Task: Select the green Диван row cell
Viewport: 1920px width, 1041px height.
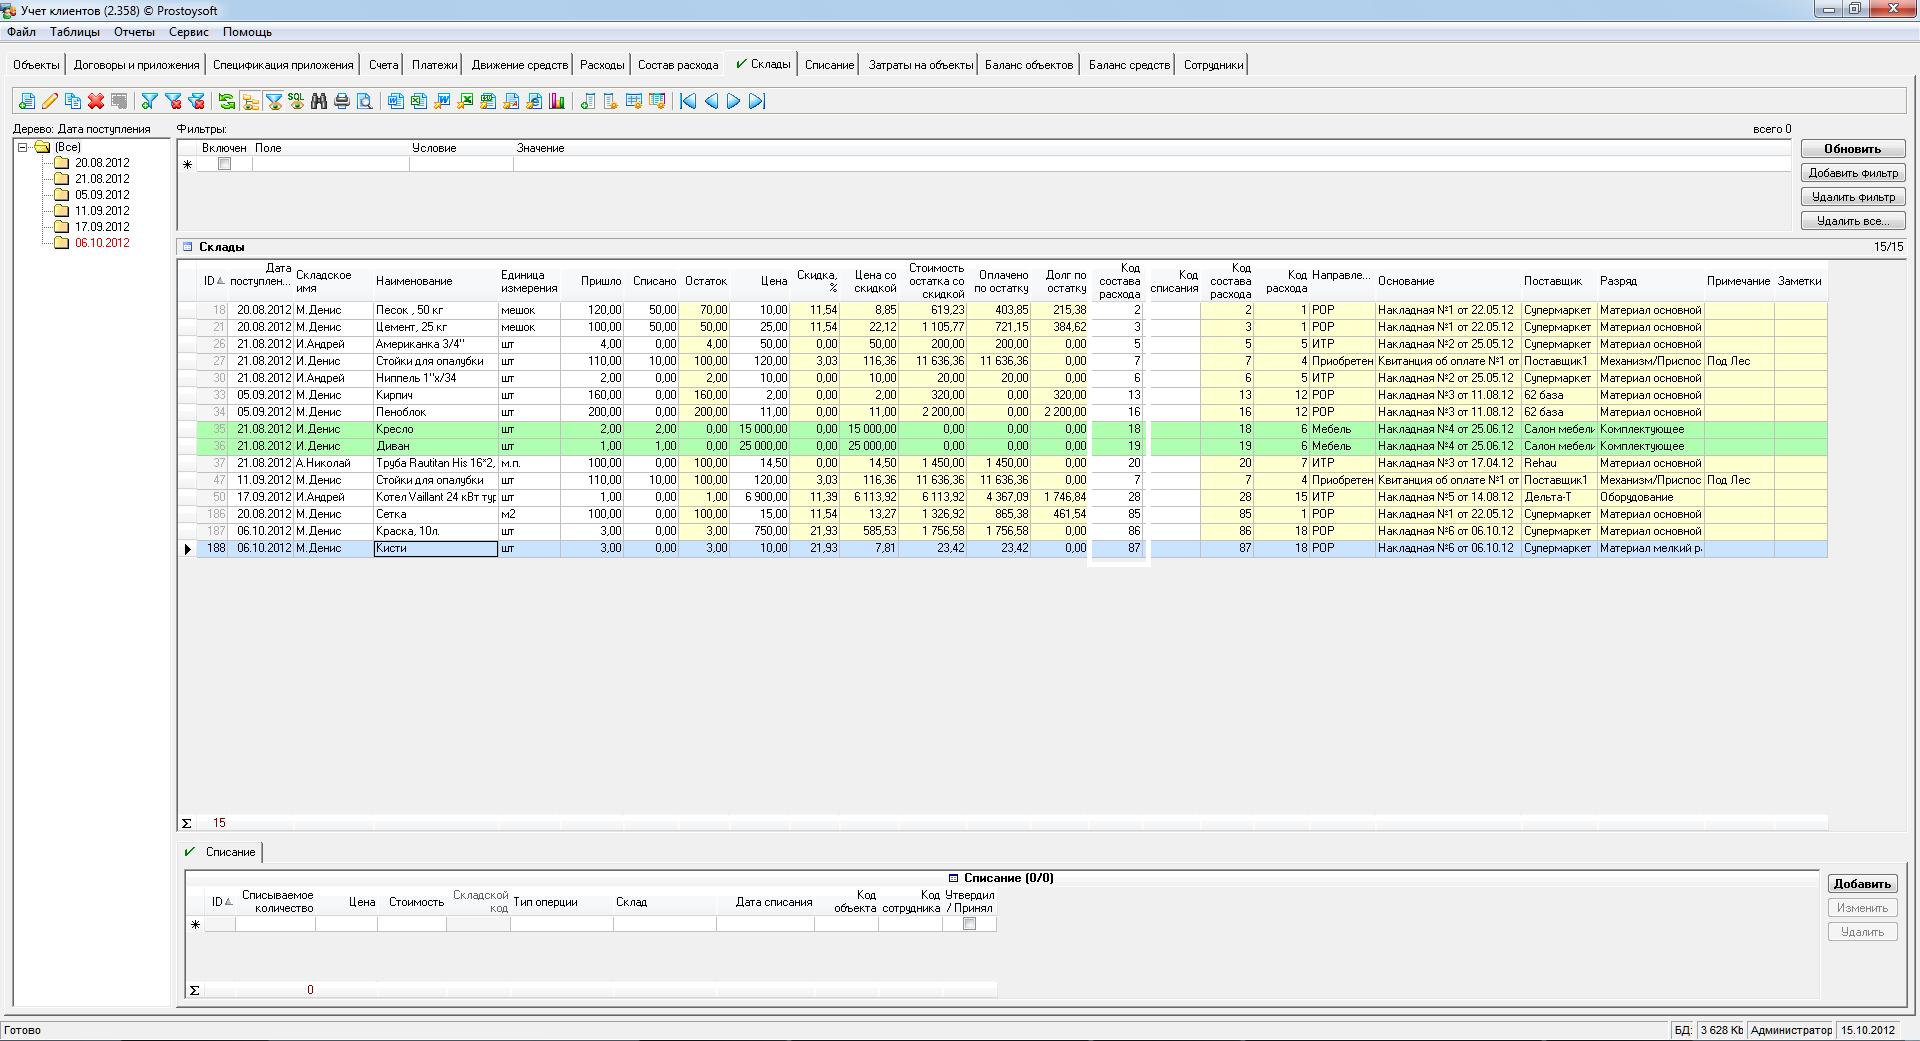Action: [x=435, y=446]
